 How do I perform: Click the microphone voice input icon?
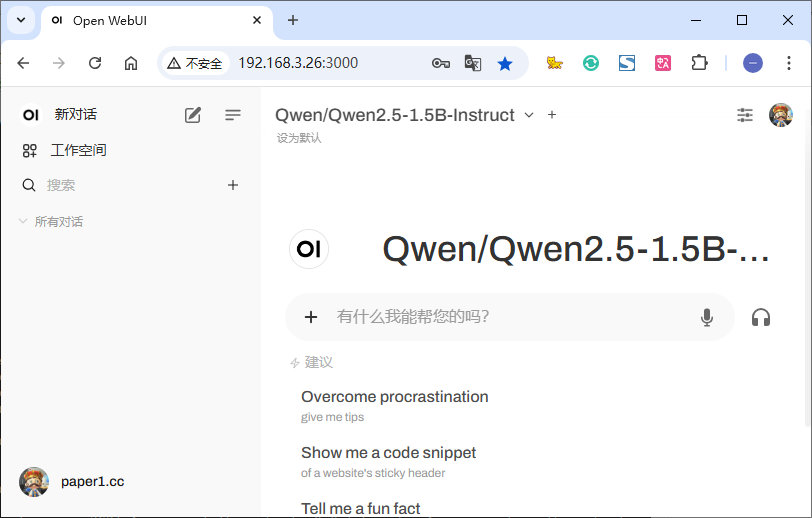pyautogui.click(x=707, y=317)
